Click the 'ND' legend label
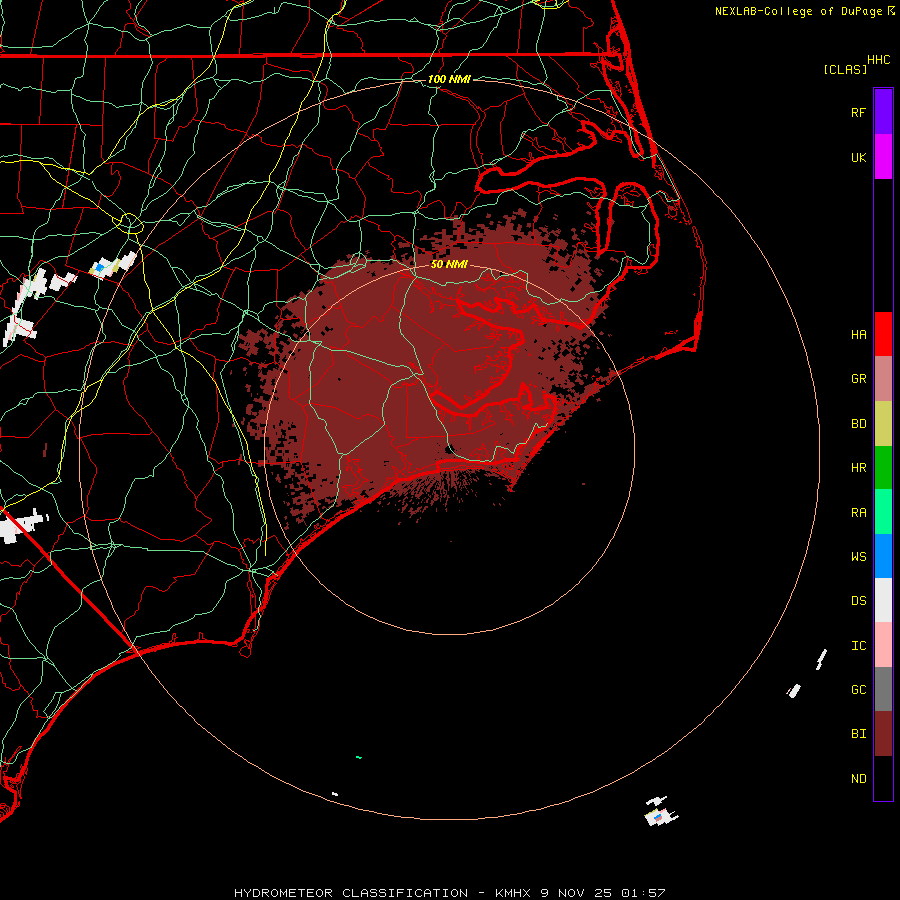 point(858,779)
